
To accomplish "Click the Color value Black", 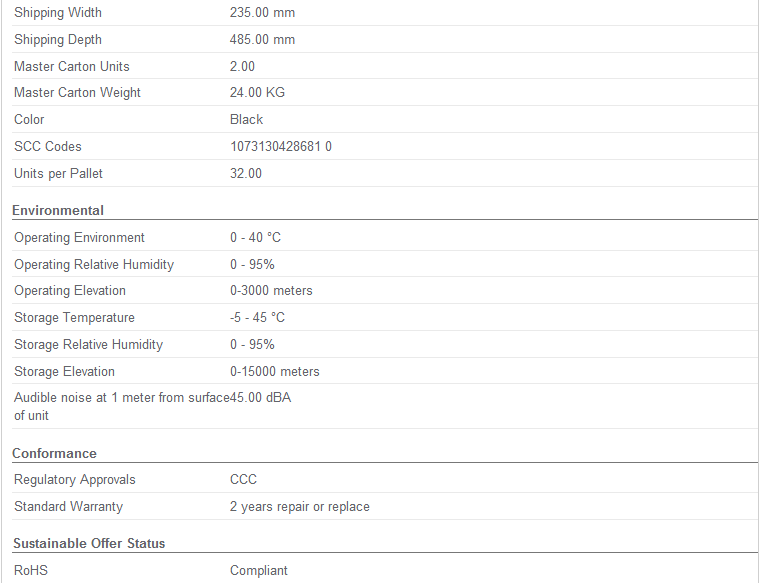I will (246, 119).
